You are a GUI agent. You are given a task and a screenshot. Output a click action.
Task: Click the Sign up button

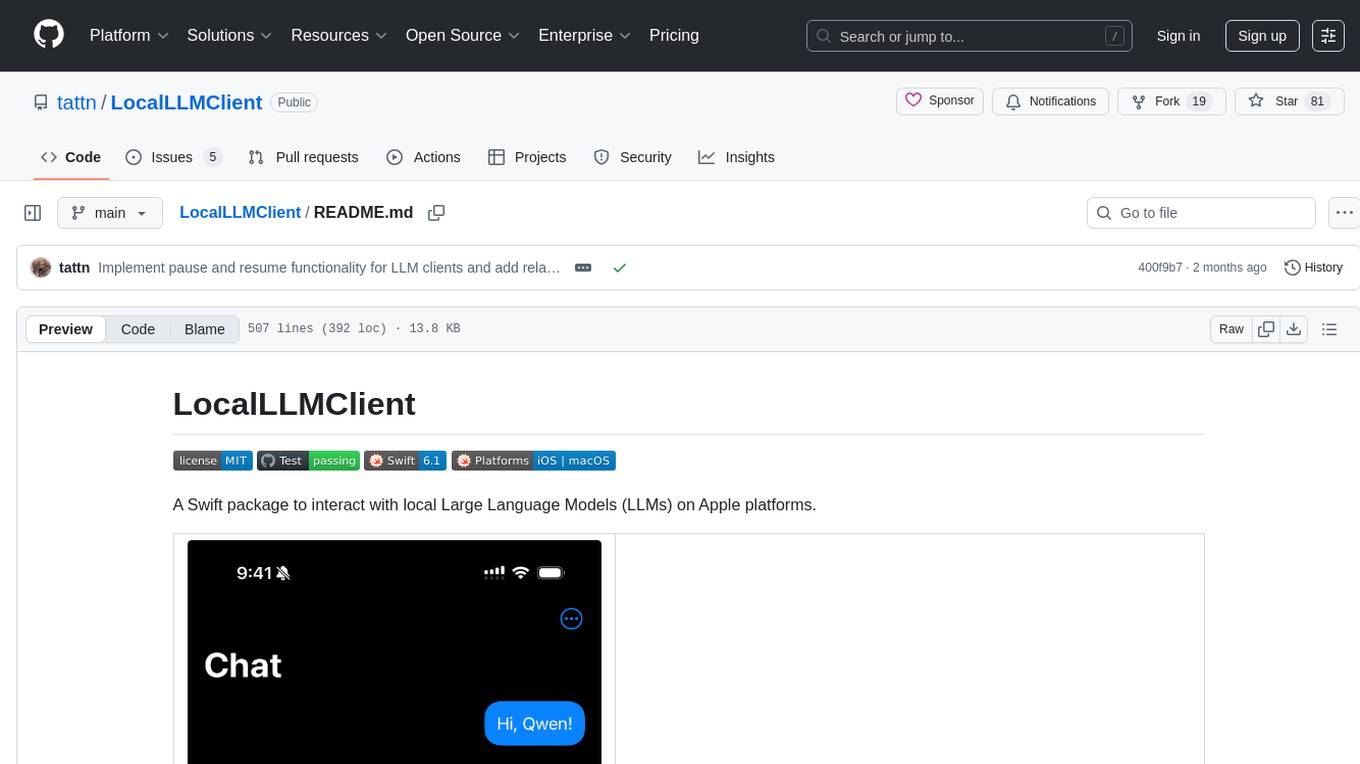(x=1262, y=36)
